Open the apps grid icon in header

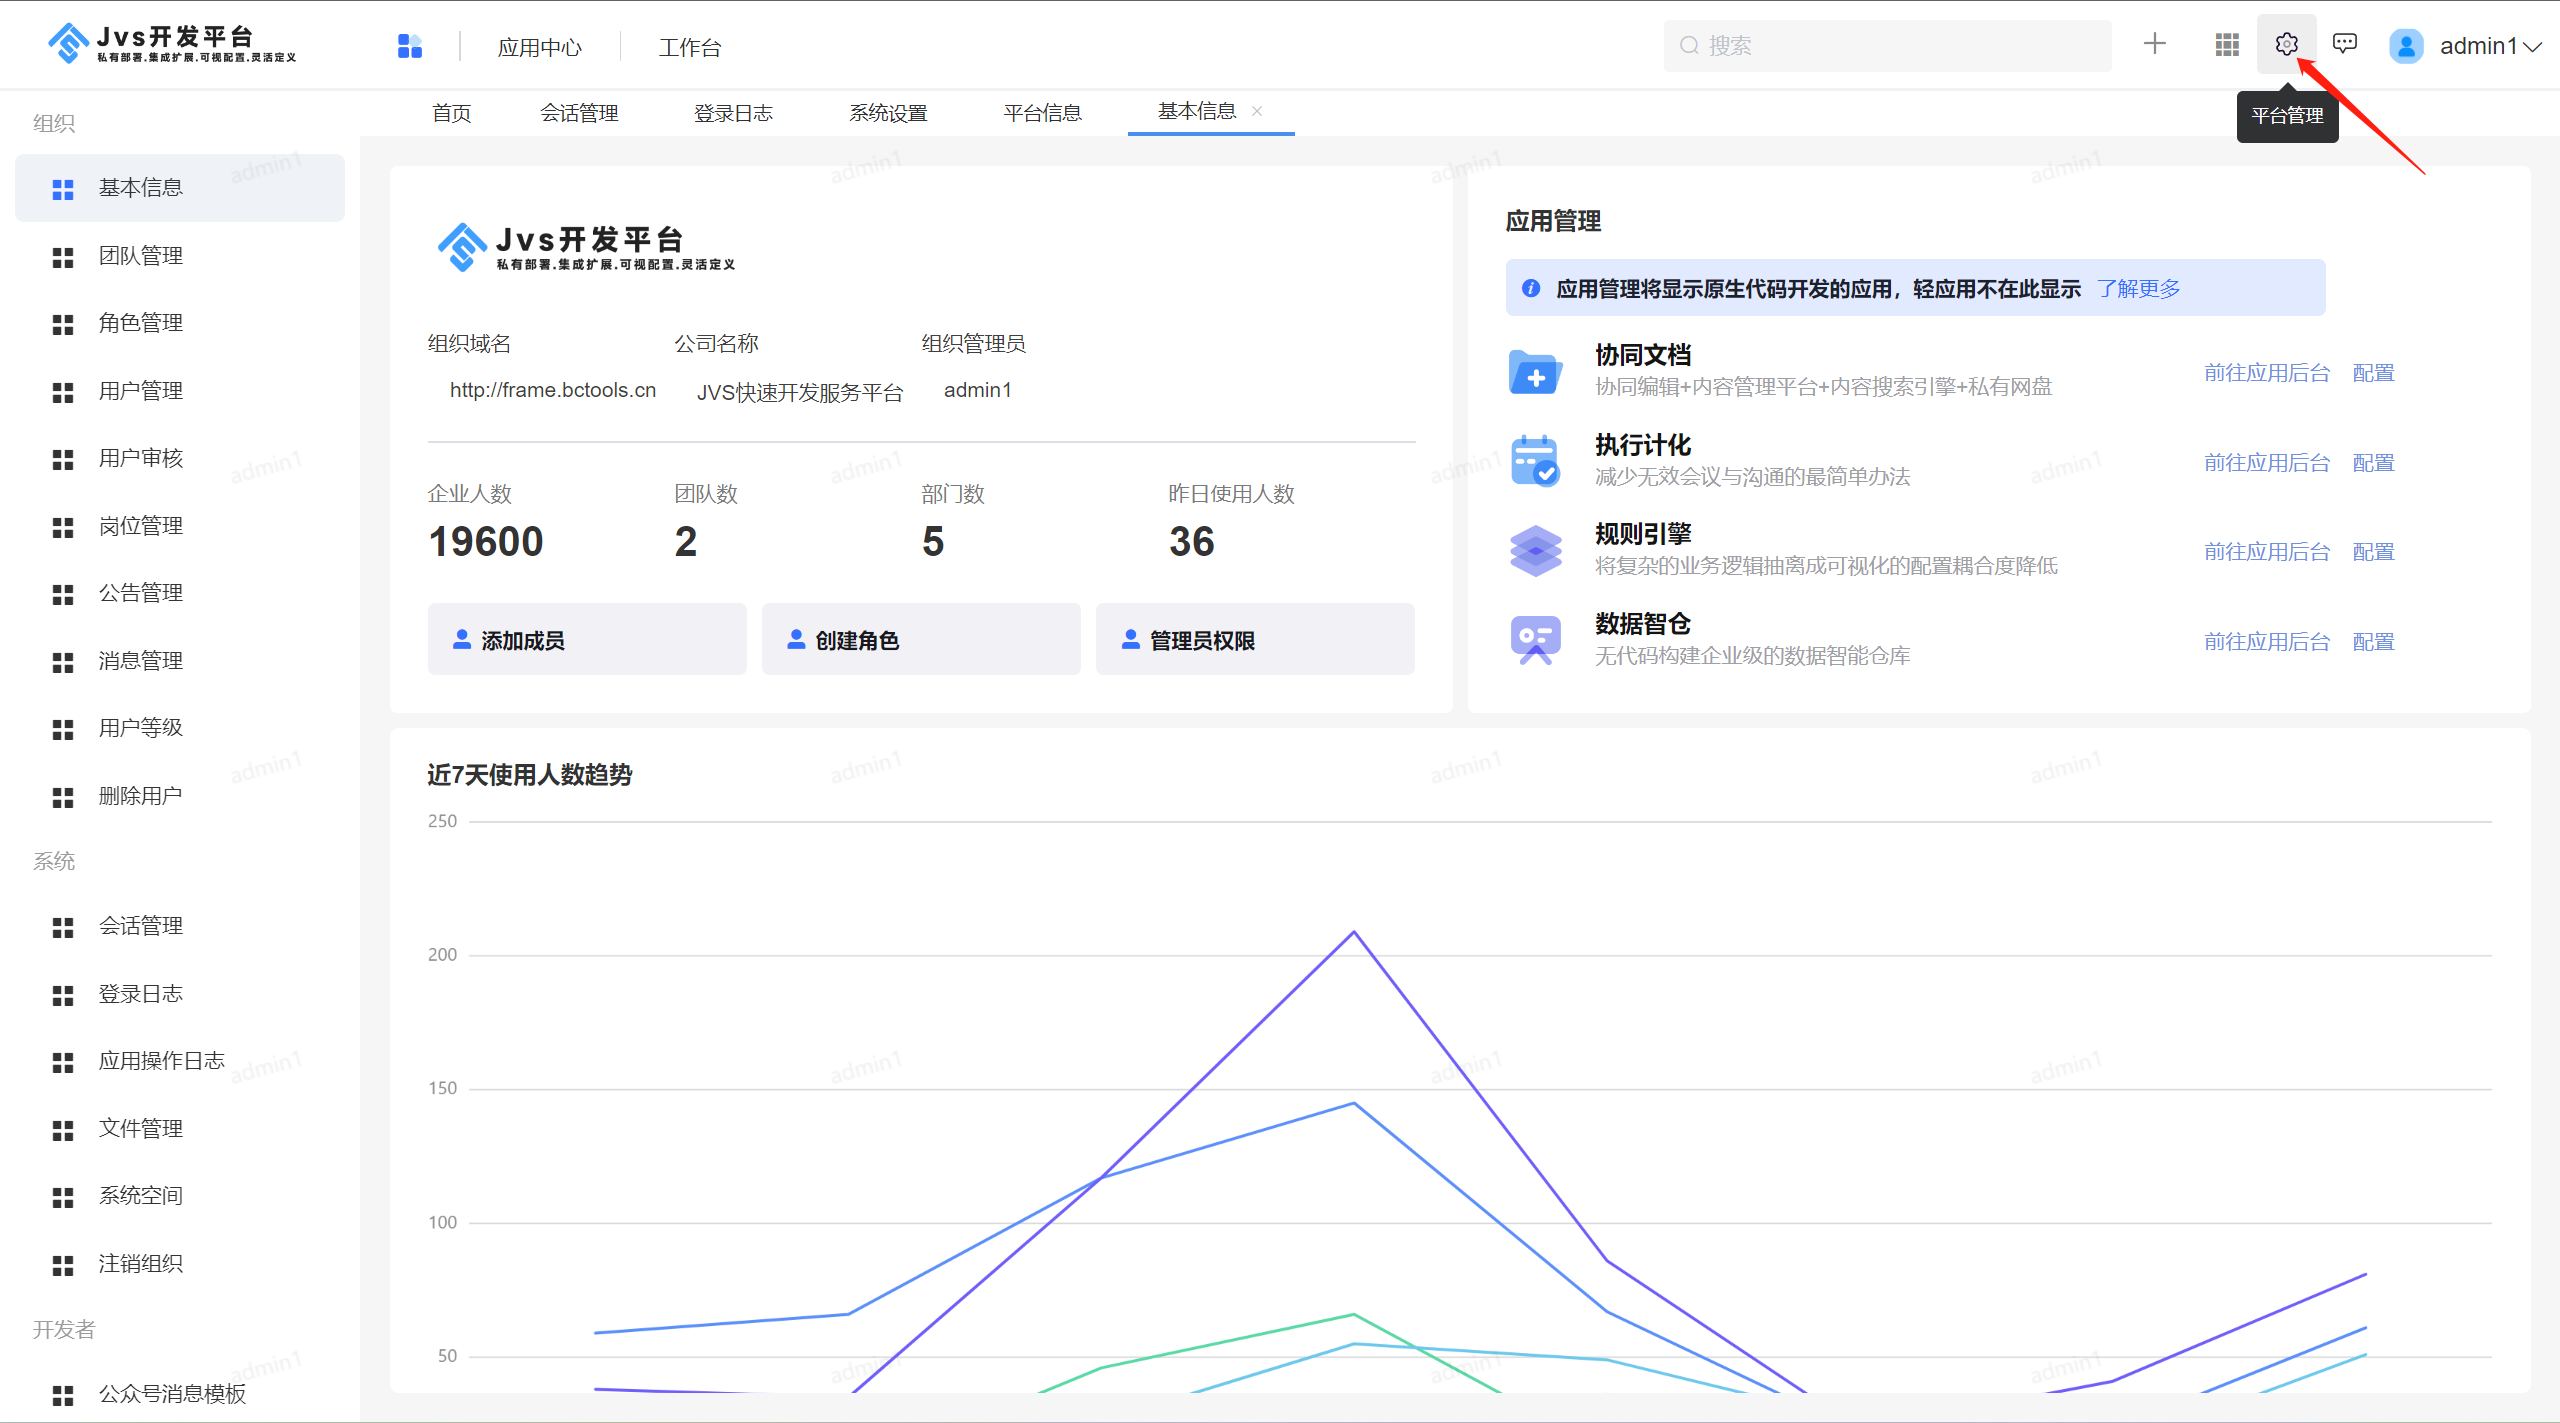tap(2227, 45)
